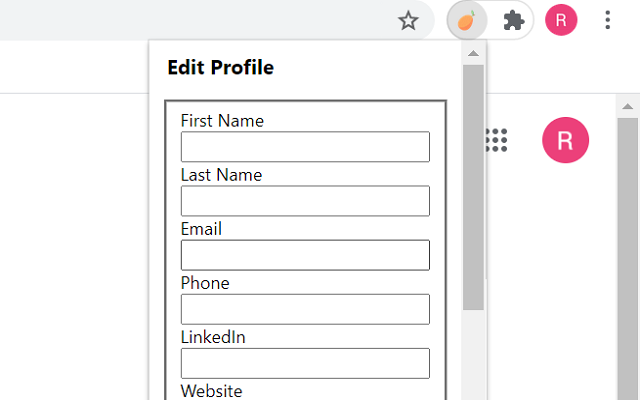The height and width of the screenshot is (400, 640).
Task: Click the Email label text
Action: click(201, 229)
